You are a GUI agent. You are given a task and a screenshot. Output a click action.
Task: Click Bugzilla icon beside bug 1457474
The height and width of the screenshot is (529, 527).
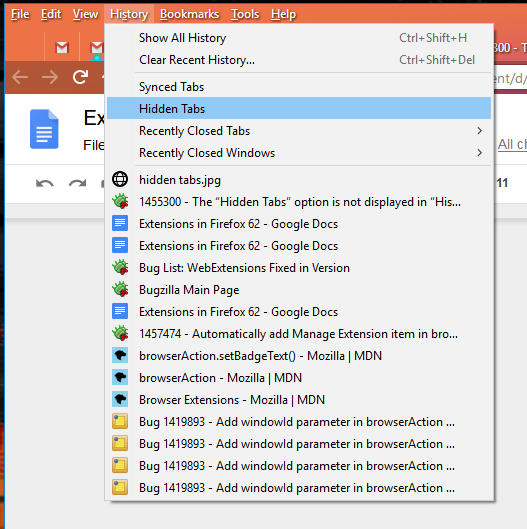120,333
